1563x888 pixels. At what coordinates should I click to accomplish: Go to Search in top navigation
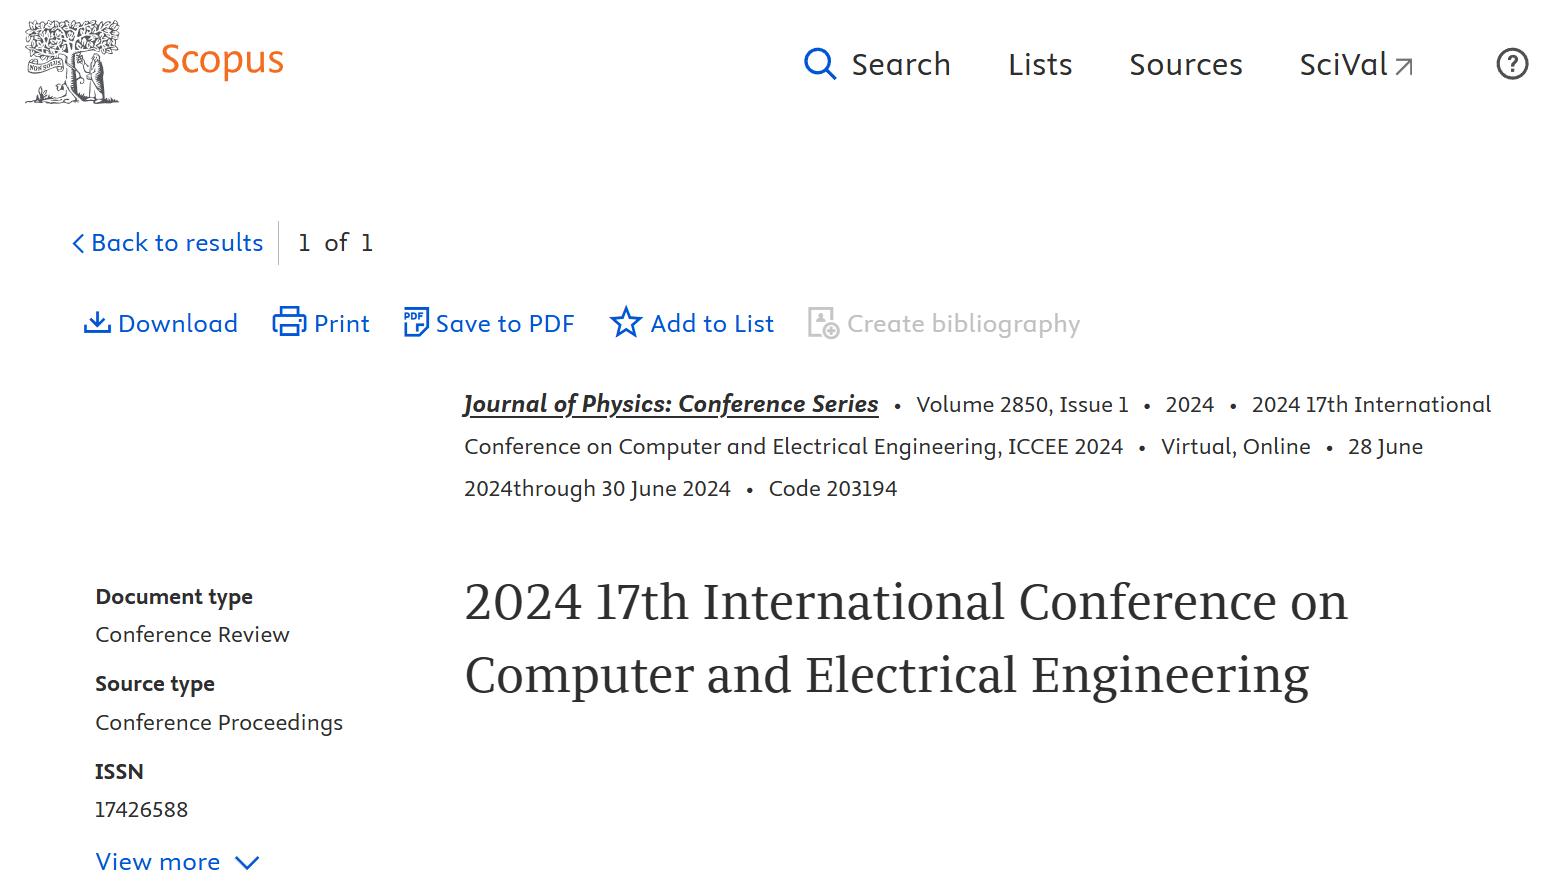[900, 65]
